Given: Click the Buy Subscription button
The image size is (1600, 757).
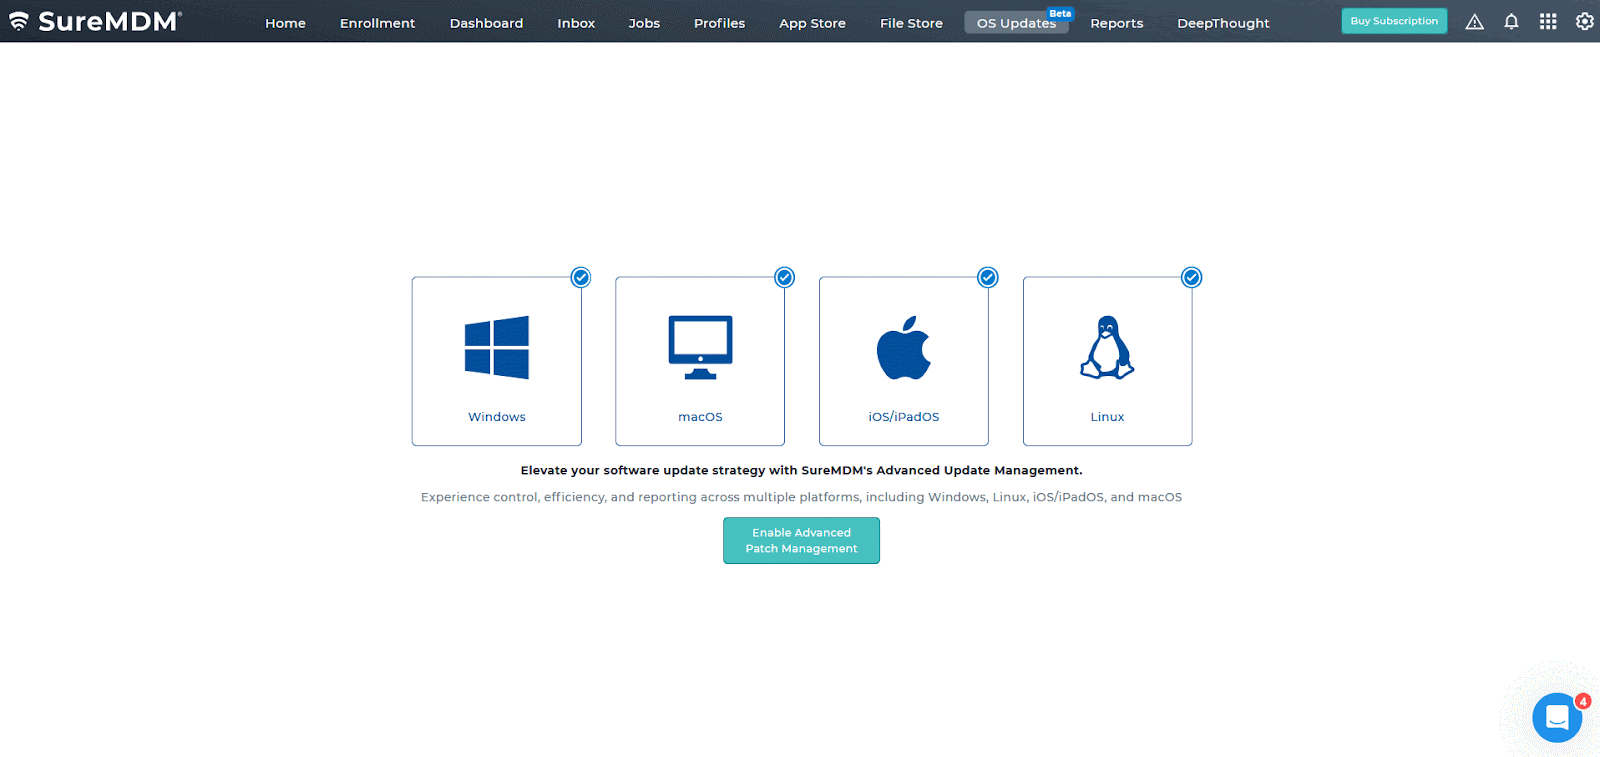Looking at the screenshot, I should point(1394,21).
